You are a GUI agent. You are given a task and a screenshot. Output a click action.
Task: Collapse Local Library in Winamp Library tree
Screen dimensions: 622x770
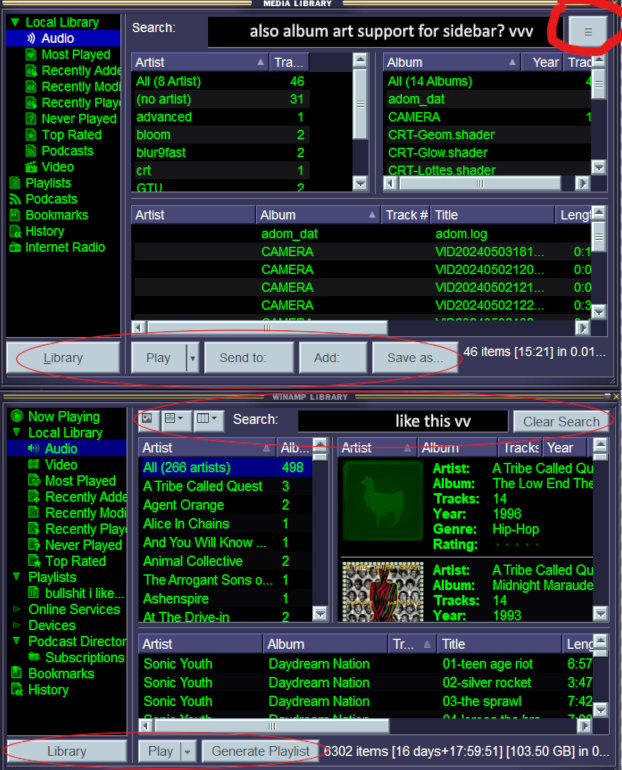tap(17, 433)
